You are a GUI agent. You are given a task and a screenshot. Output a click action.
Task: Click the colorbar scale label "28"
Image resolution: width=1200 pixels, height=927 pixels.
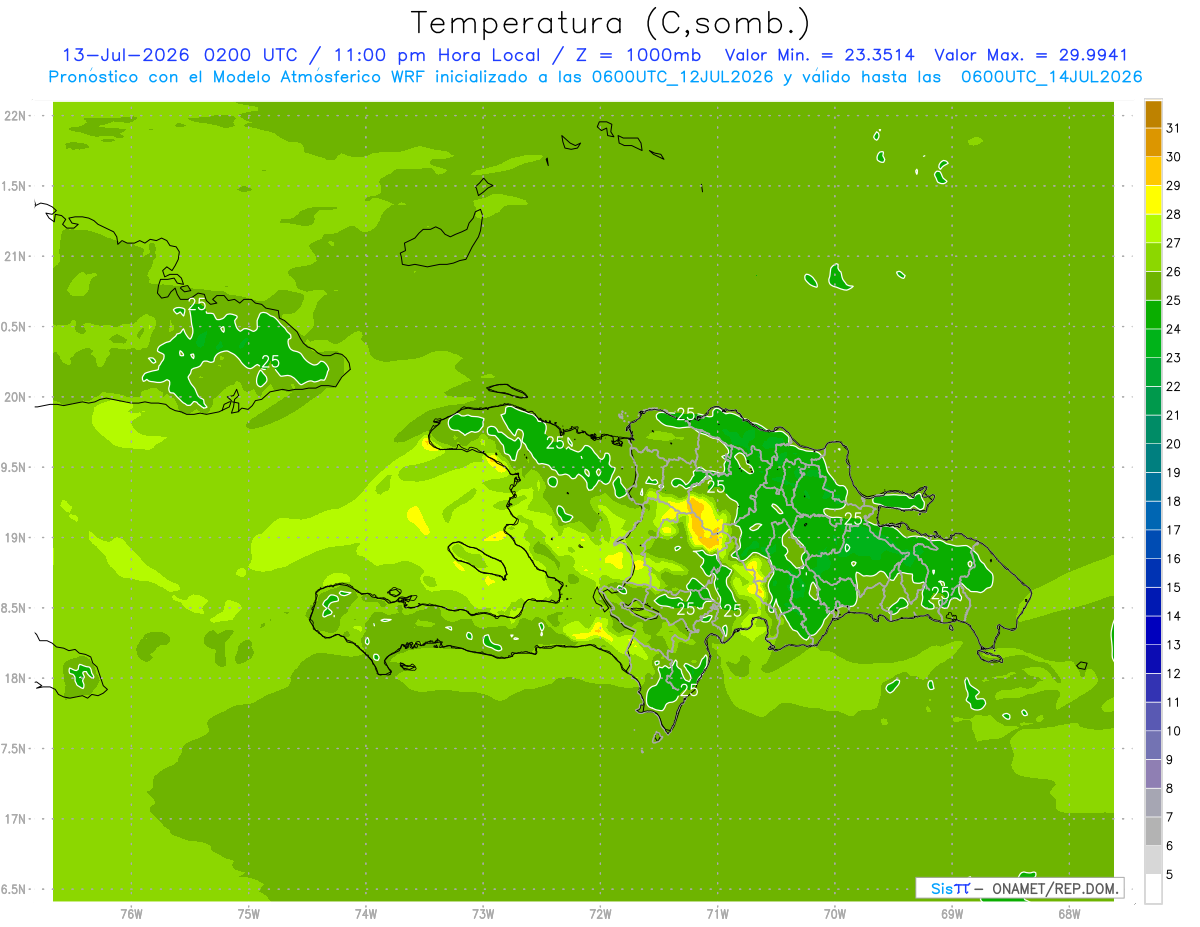click(x=1173, y=214)
